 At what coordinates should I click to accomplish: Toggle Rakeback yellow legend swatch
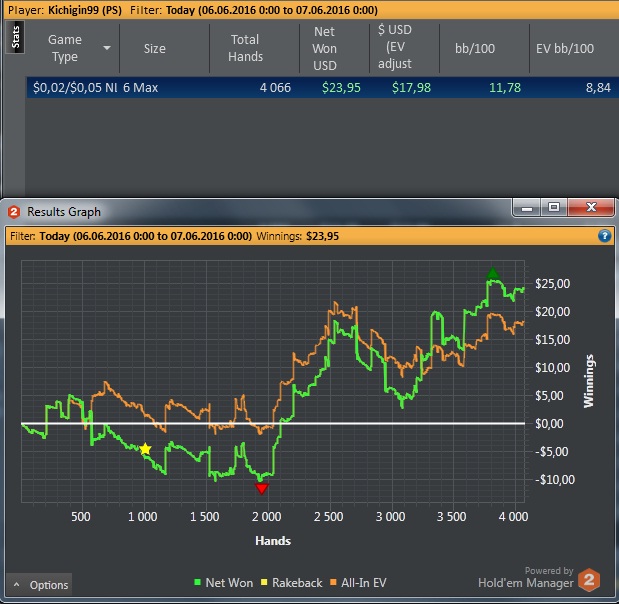[264, 582]
